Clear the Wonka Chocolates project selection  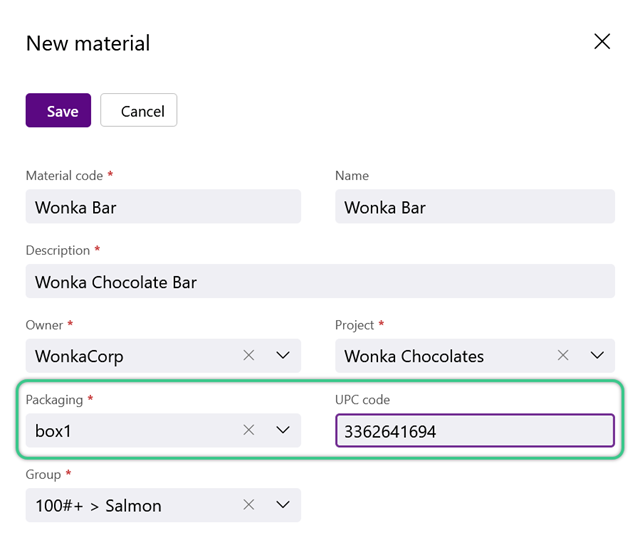click(x=563, y=355)
